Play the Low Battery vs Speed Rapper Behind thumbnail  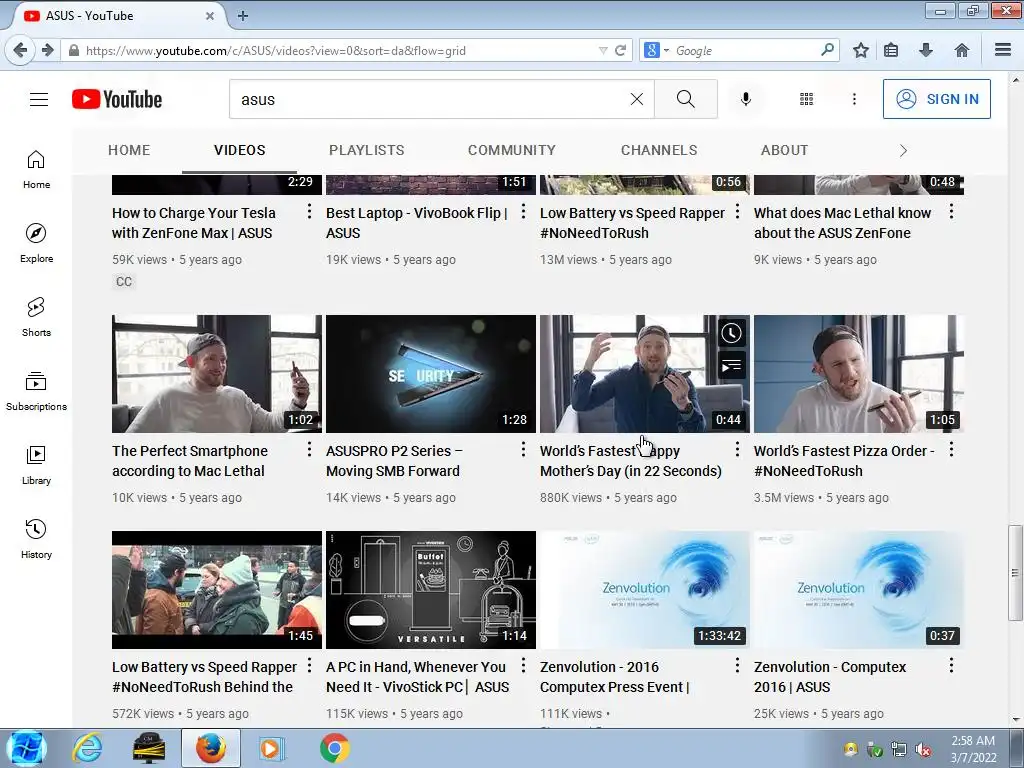(x=217, y=590)
